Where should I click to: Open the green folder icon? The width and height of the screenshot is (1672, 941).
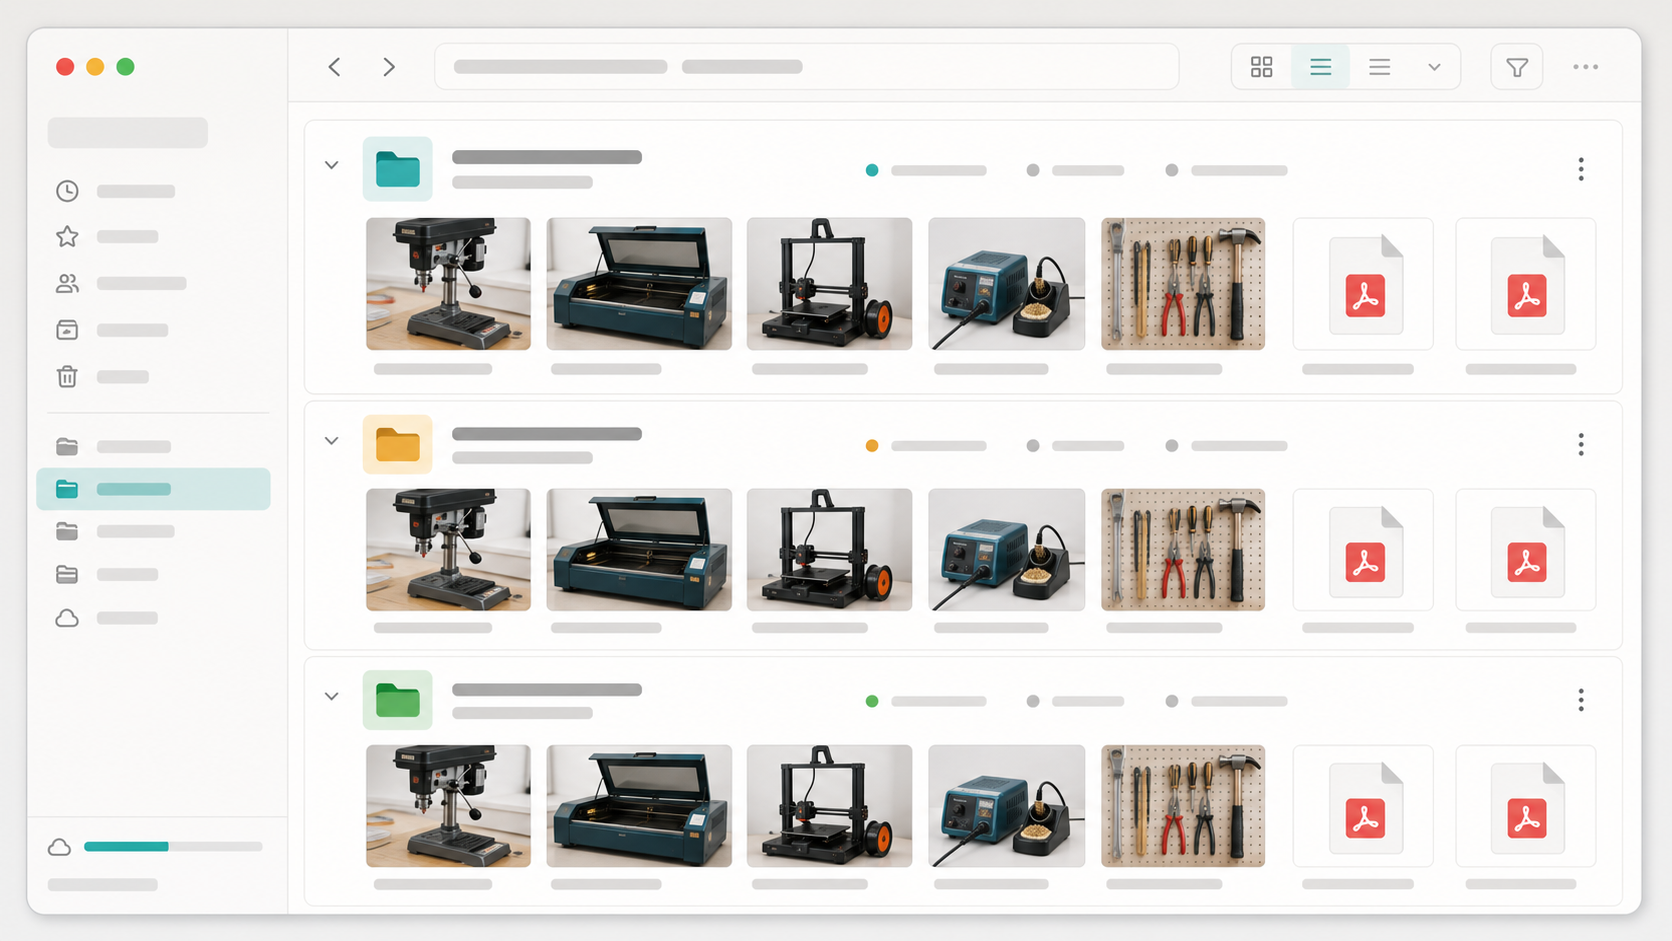(398, 700)
